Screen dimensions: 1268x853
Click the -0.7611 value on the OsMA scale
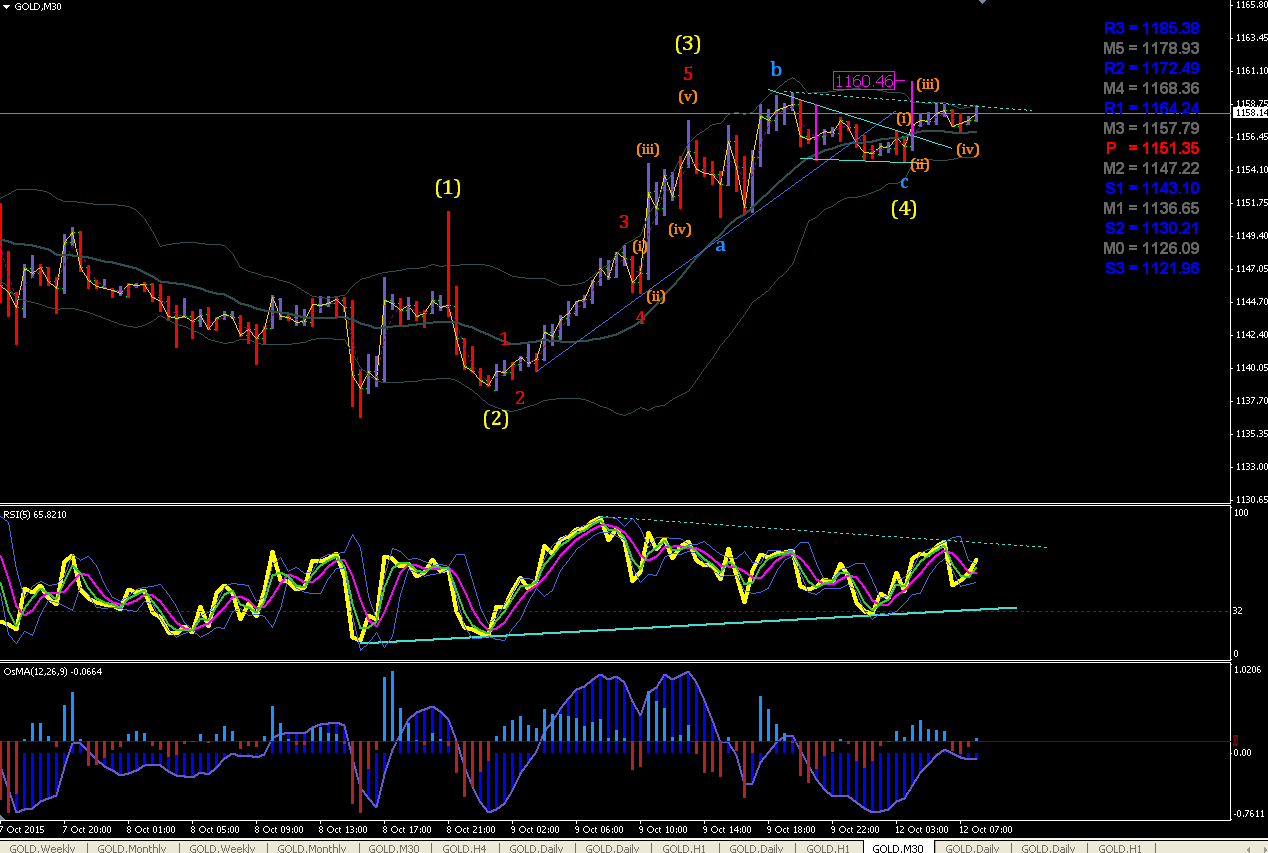coord(1250,814)
